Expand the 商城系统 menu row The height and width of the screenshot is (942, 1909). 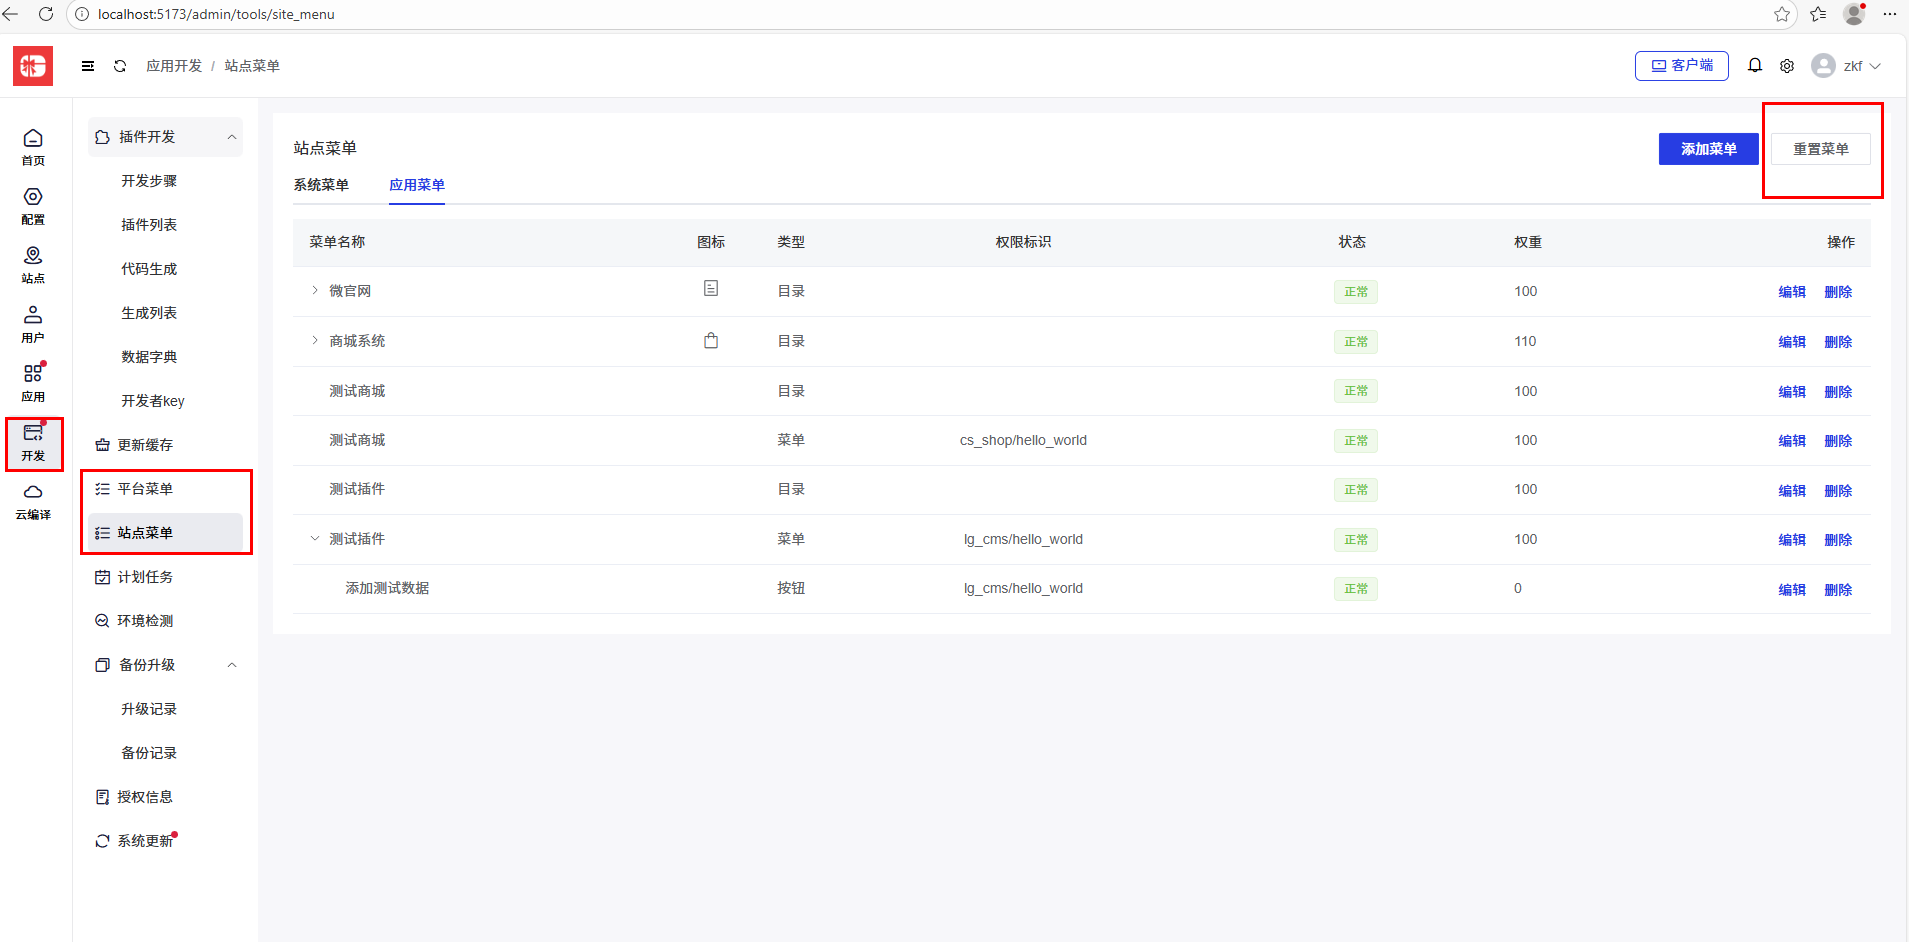(x=315, y=341)
